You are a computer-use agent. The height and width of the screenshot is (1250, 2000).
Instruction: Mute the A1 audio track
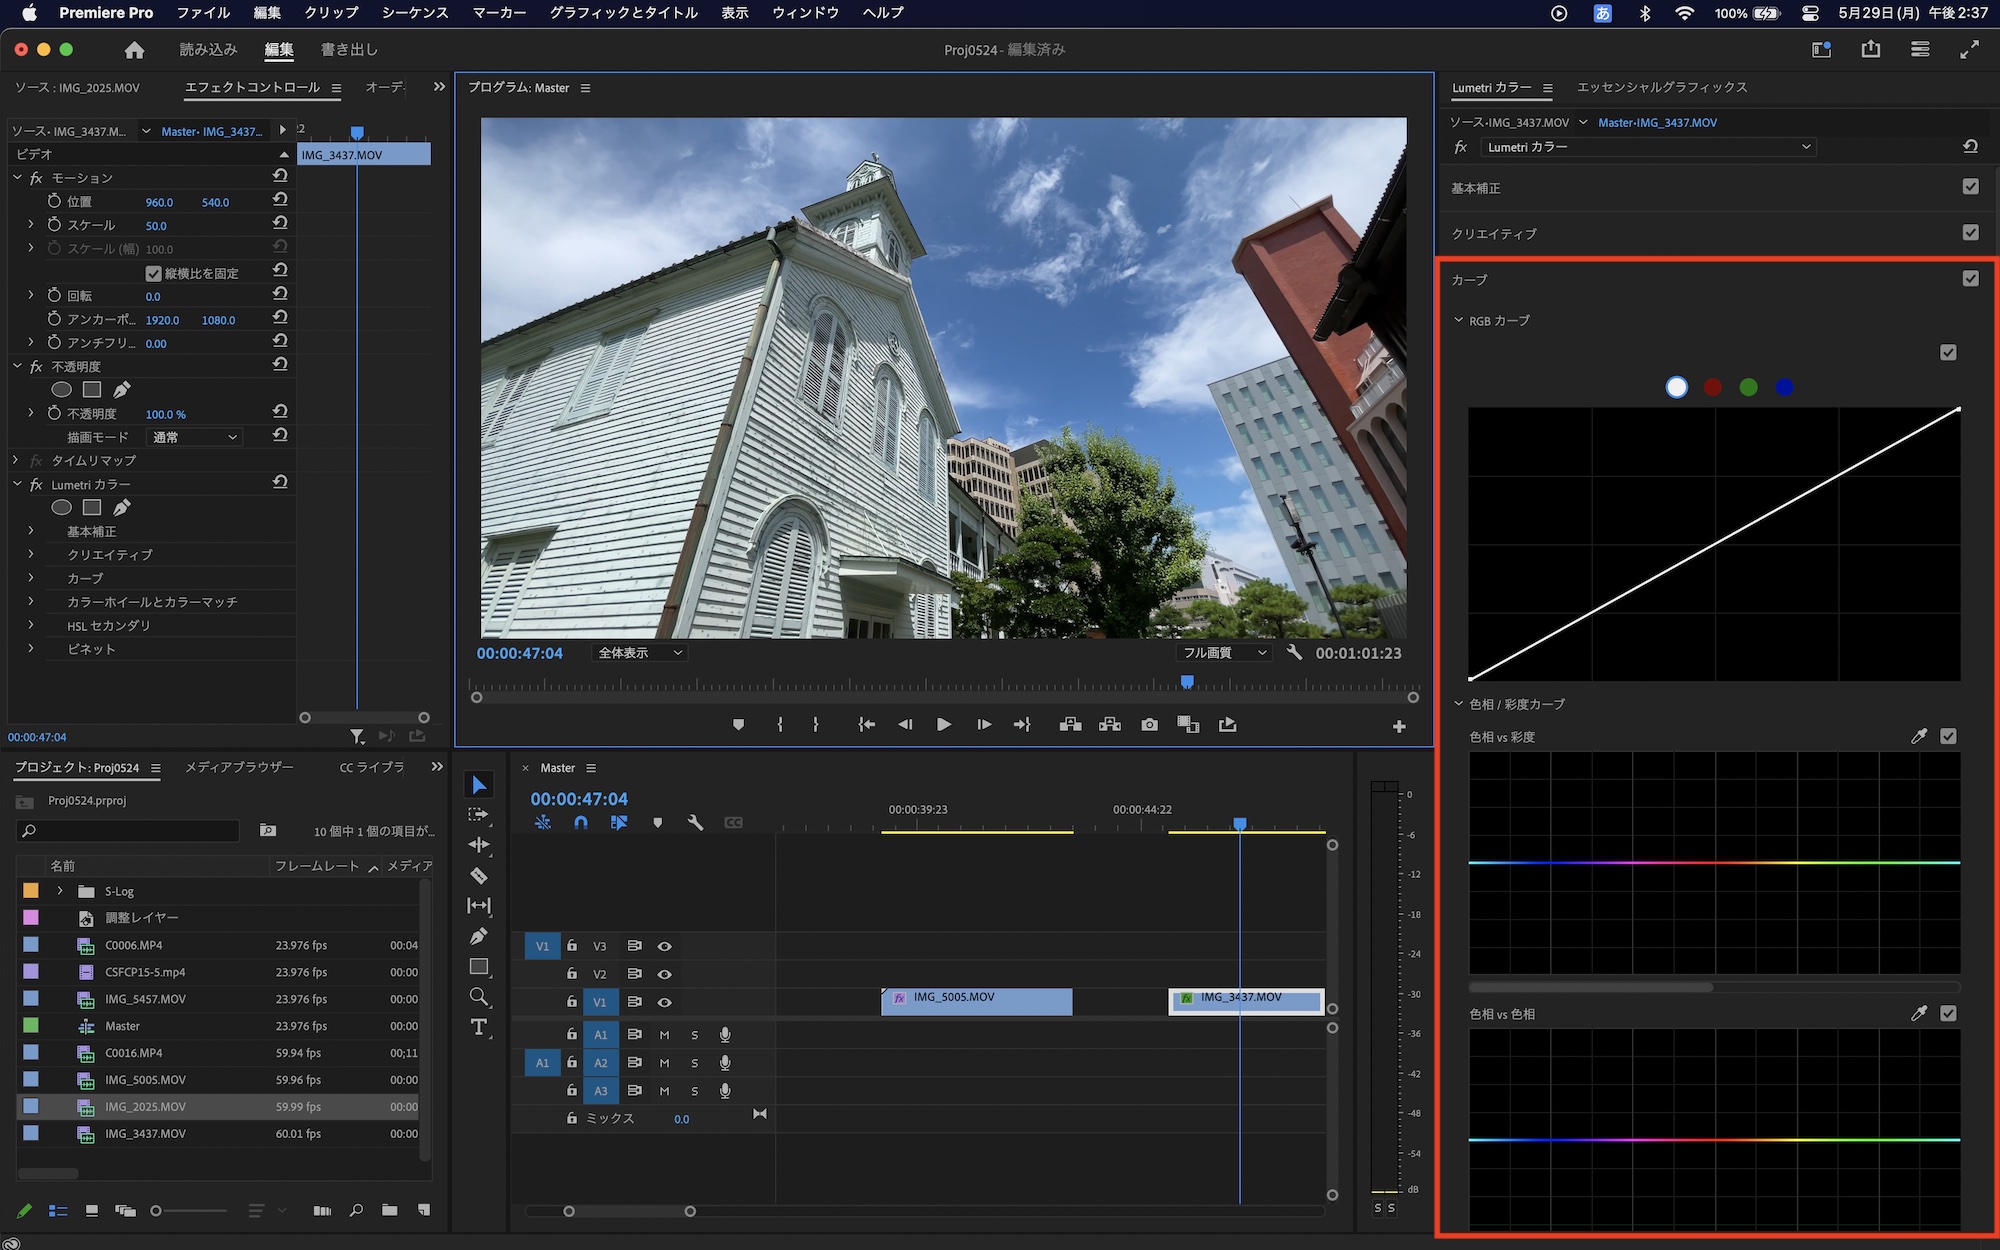(x=663, y=1035)
